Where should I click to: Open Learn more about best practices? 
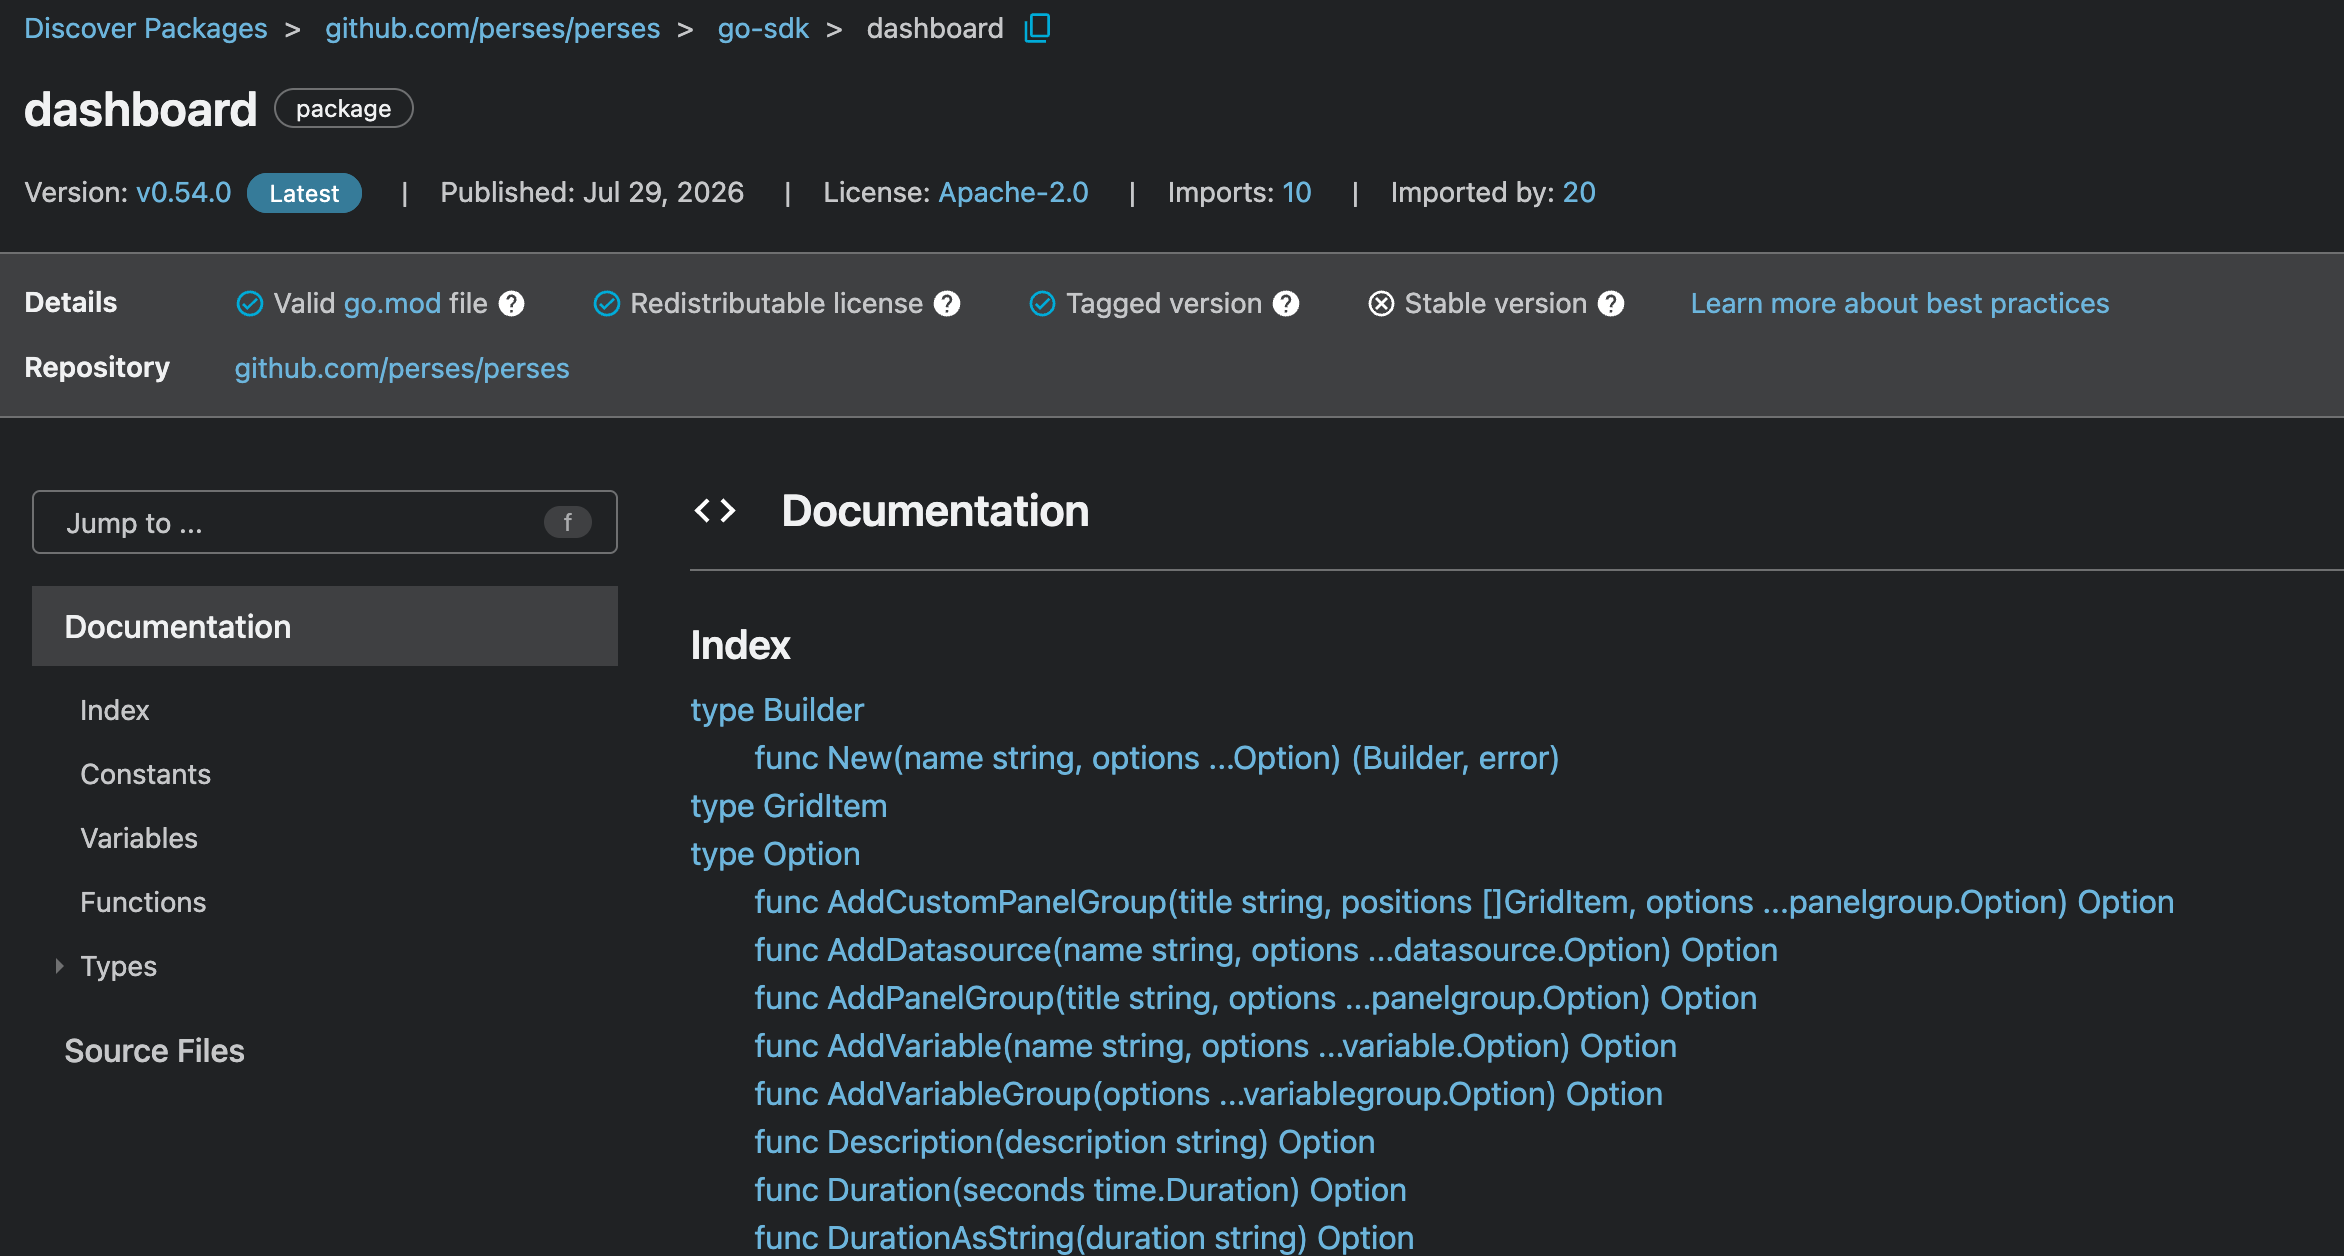(x=1900, y=304)
